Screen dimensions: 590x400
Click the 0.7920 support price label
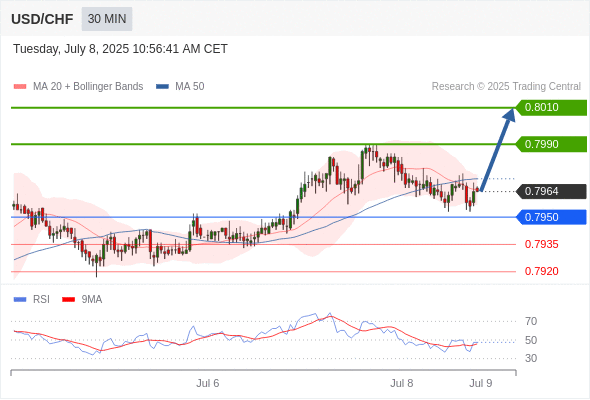click(x=541, y=271)
